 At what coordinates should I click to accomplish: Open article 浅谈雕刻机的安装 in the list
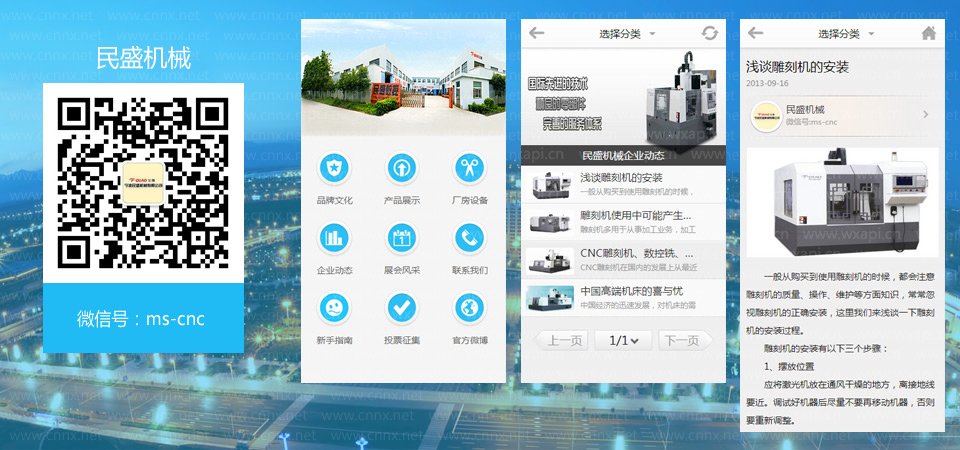coord(623,184)
